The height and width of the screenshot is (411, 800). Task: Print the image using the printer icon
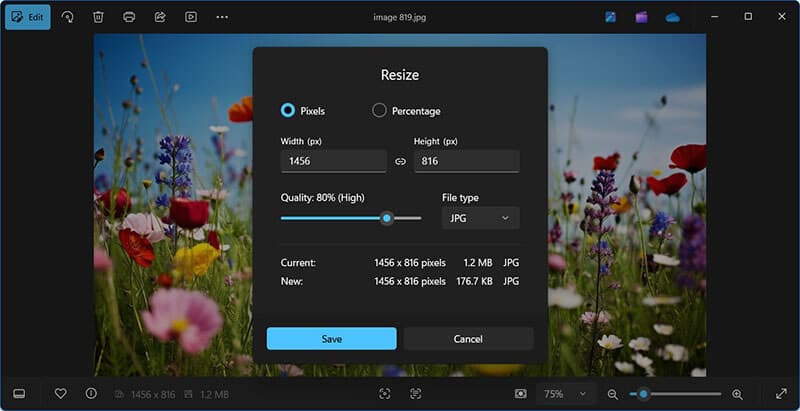point(128,17)
